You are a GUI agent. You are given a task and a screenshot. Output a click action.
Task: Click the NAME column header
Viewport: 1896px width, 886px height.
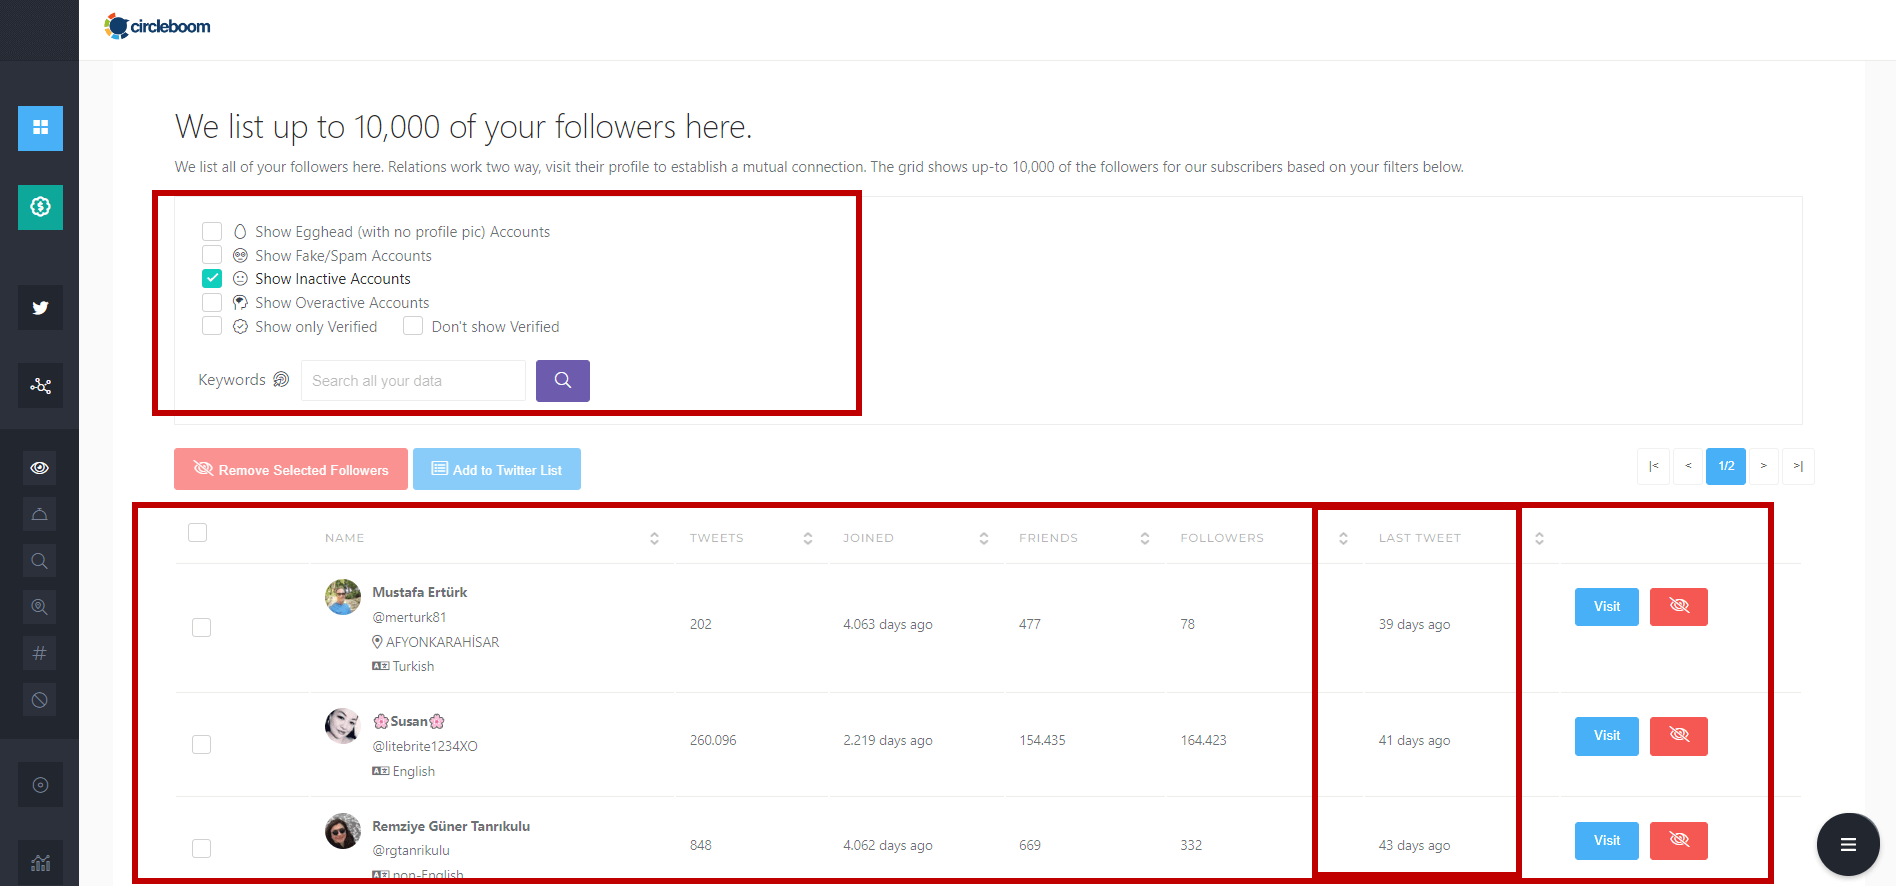coord(345,538)
